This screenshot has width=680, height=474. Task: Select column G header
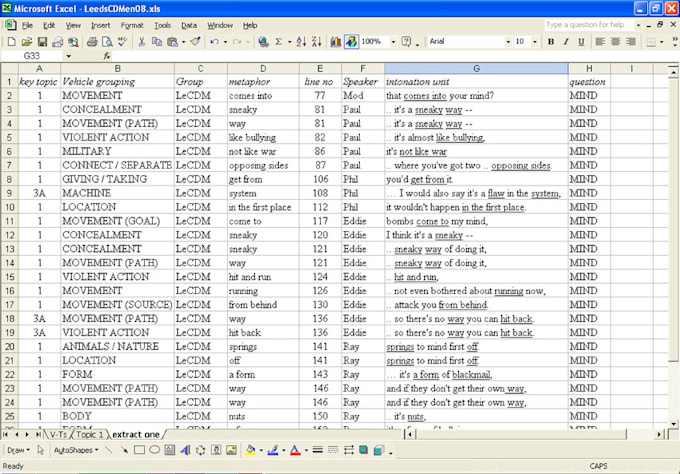476,69
